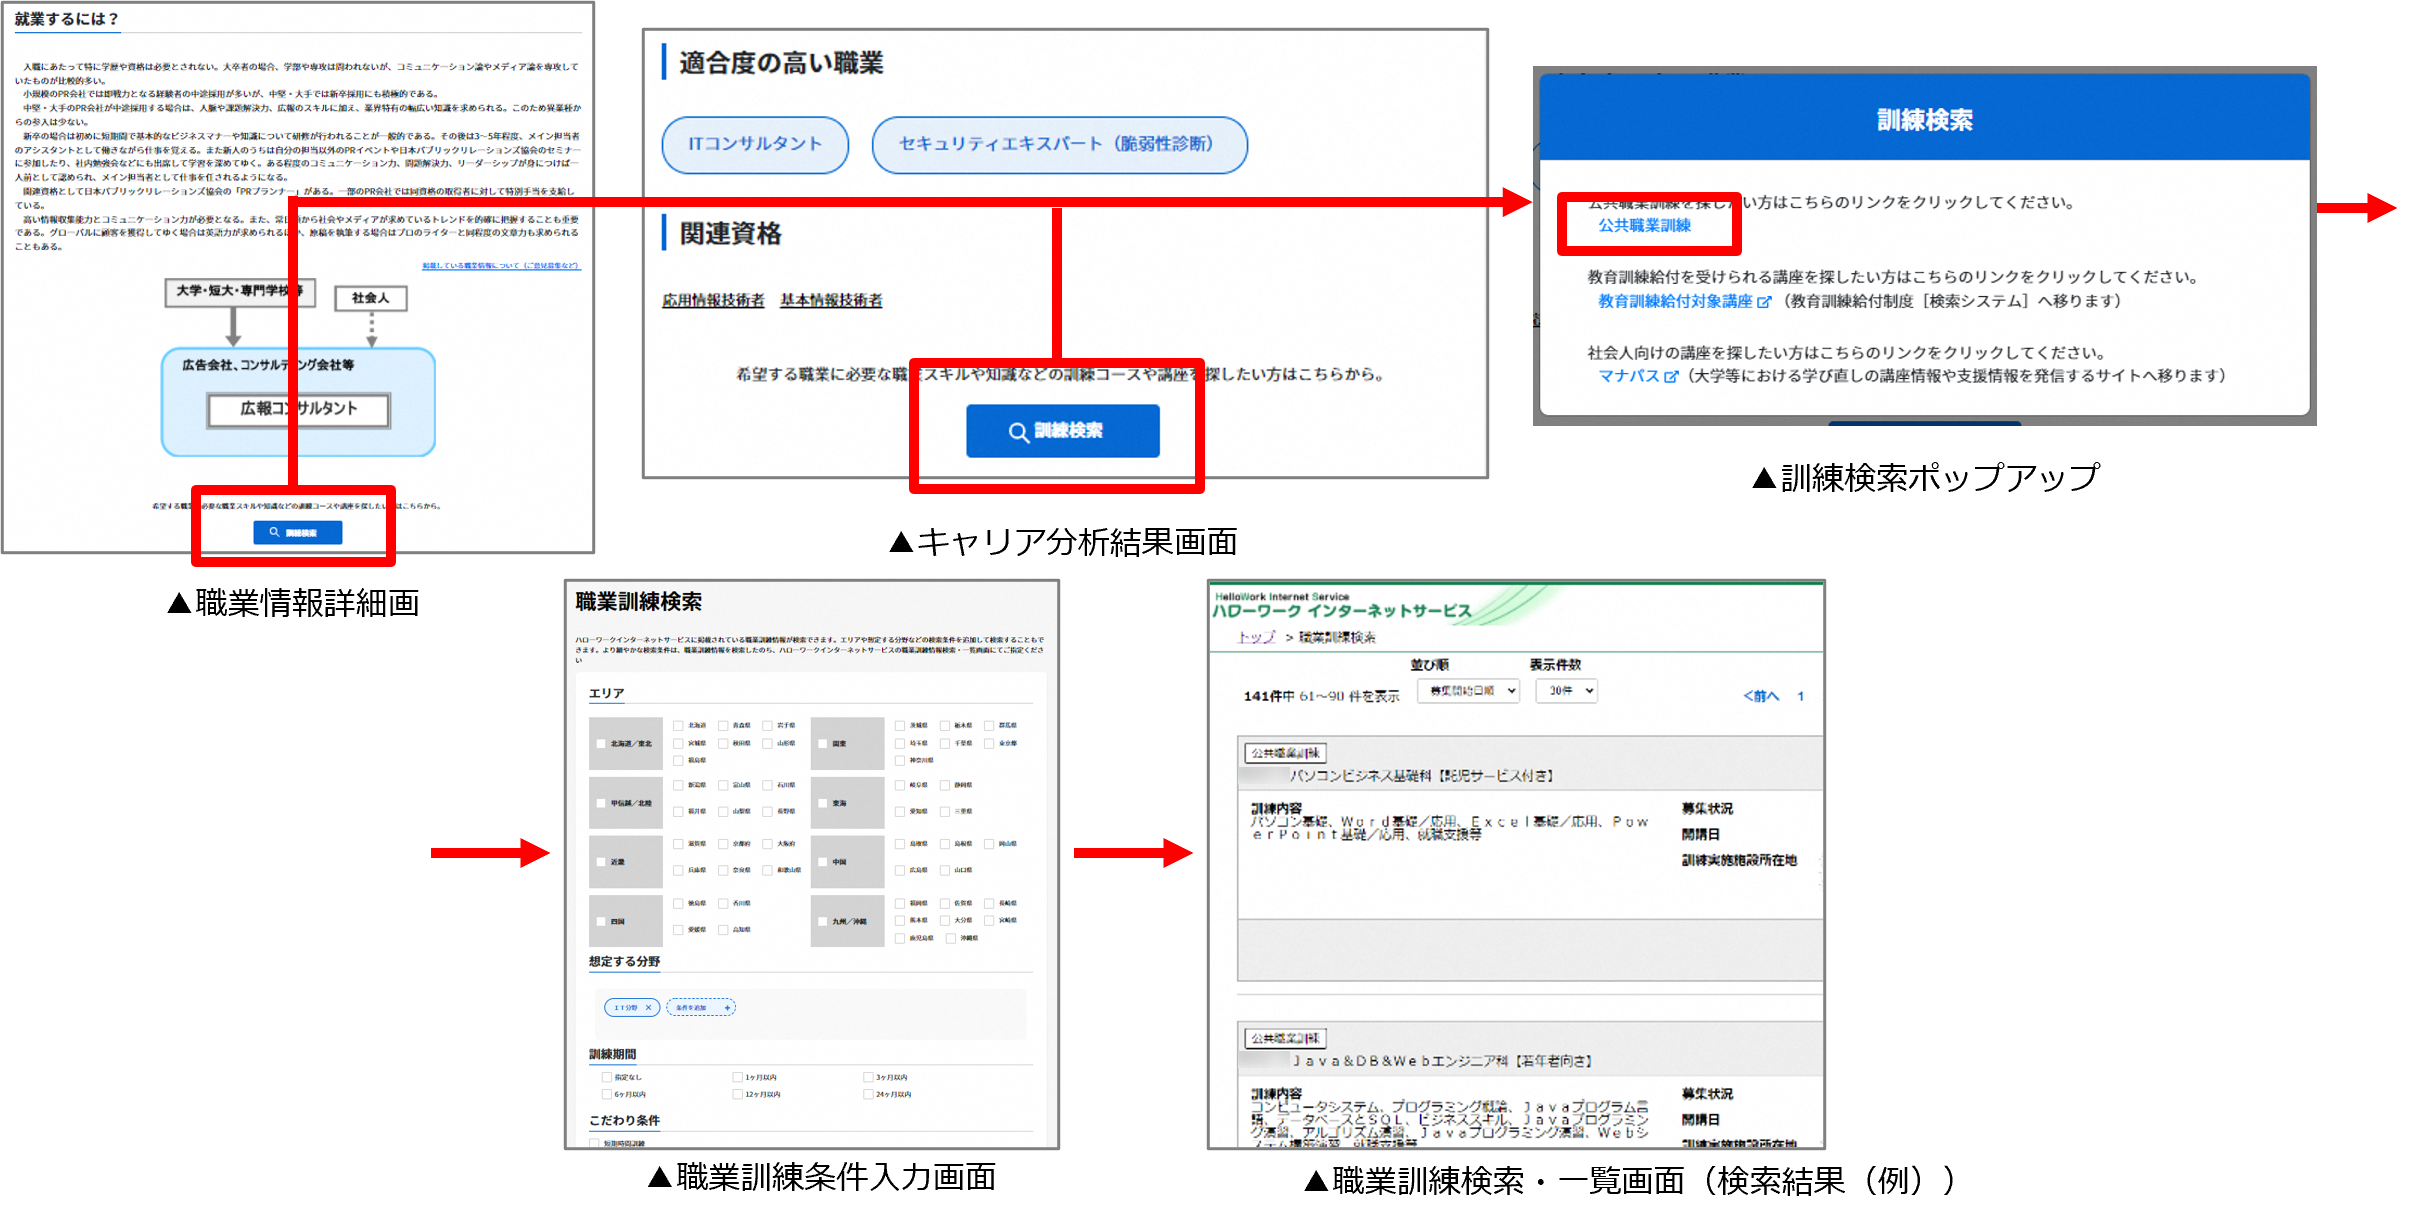
Task: Click the トップ breadcrumb link
Action: 1256,637
